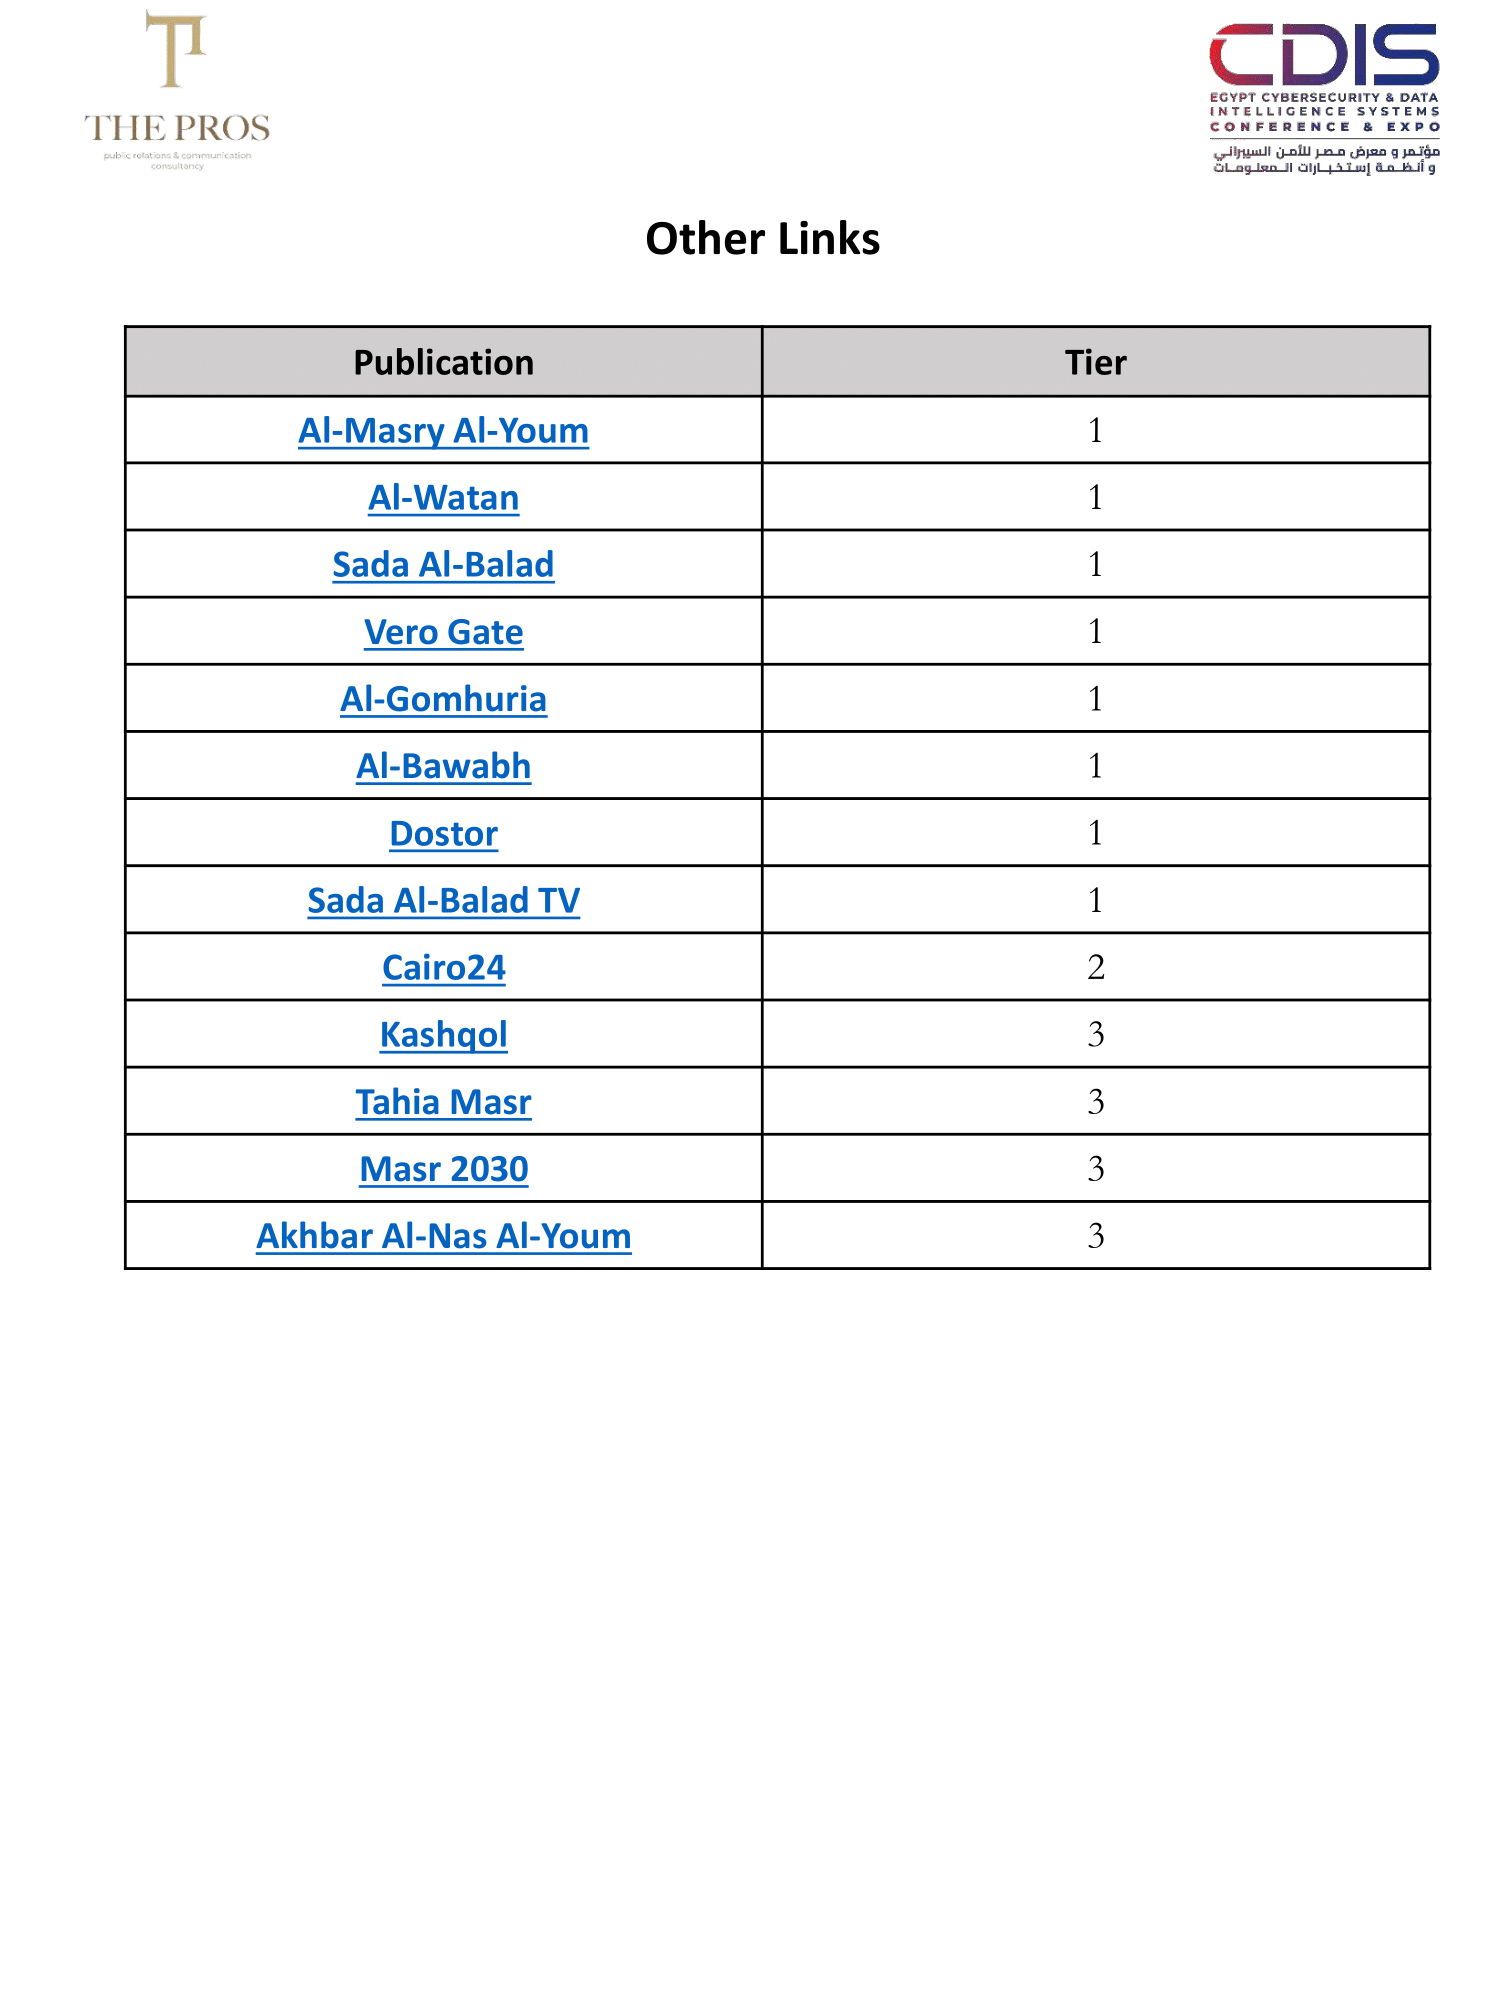Visit the Tahia Masr link
Screen dimensions: 1500x2000
pyautogui.click(x=443, y=1102)
